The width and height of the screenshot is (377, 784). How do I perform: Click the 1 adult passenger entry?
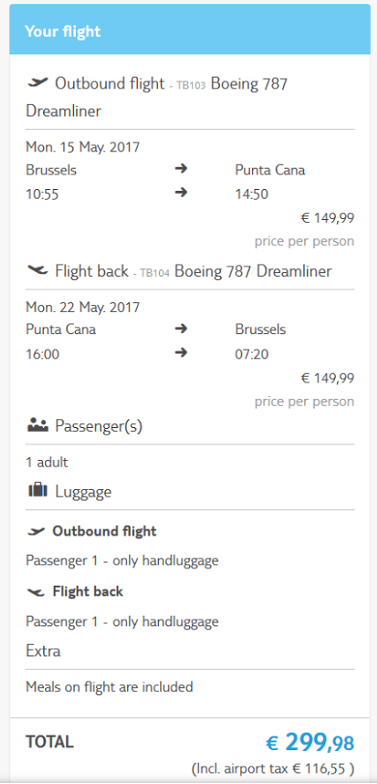tap(47, 462)
